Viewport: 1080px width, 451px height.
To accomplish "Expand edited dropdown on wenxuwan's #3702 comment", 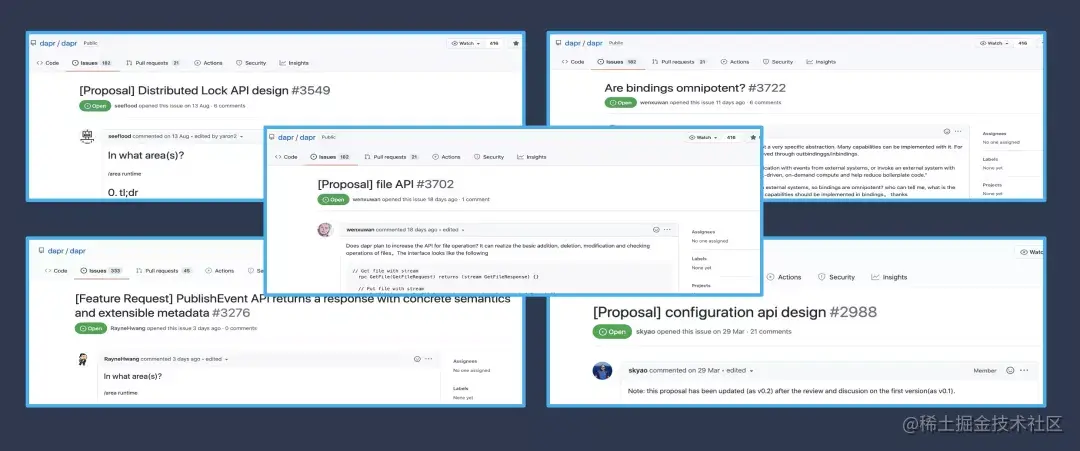I will click(x=463, y=229).
